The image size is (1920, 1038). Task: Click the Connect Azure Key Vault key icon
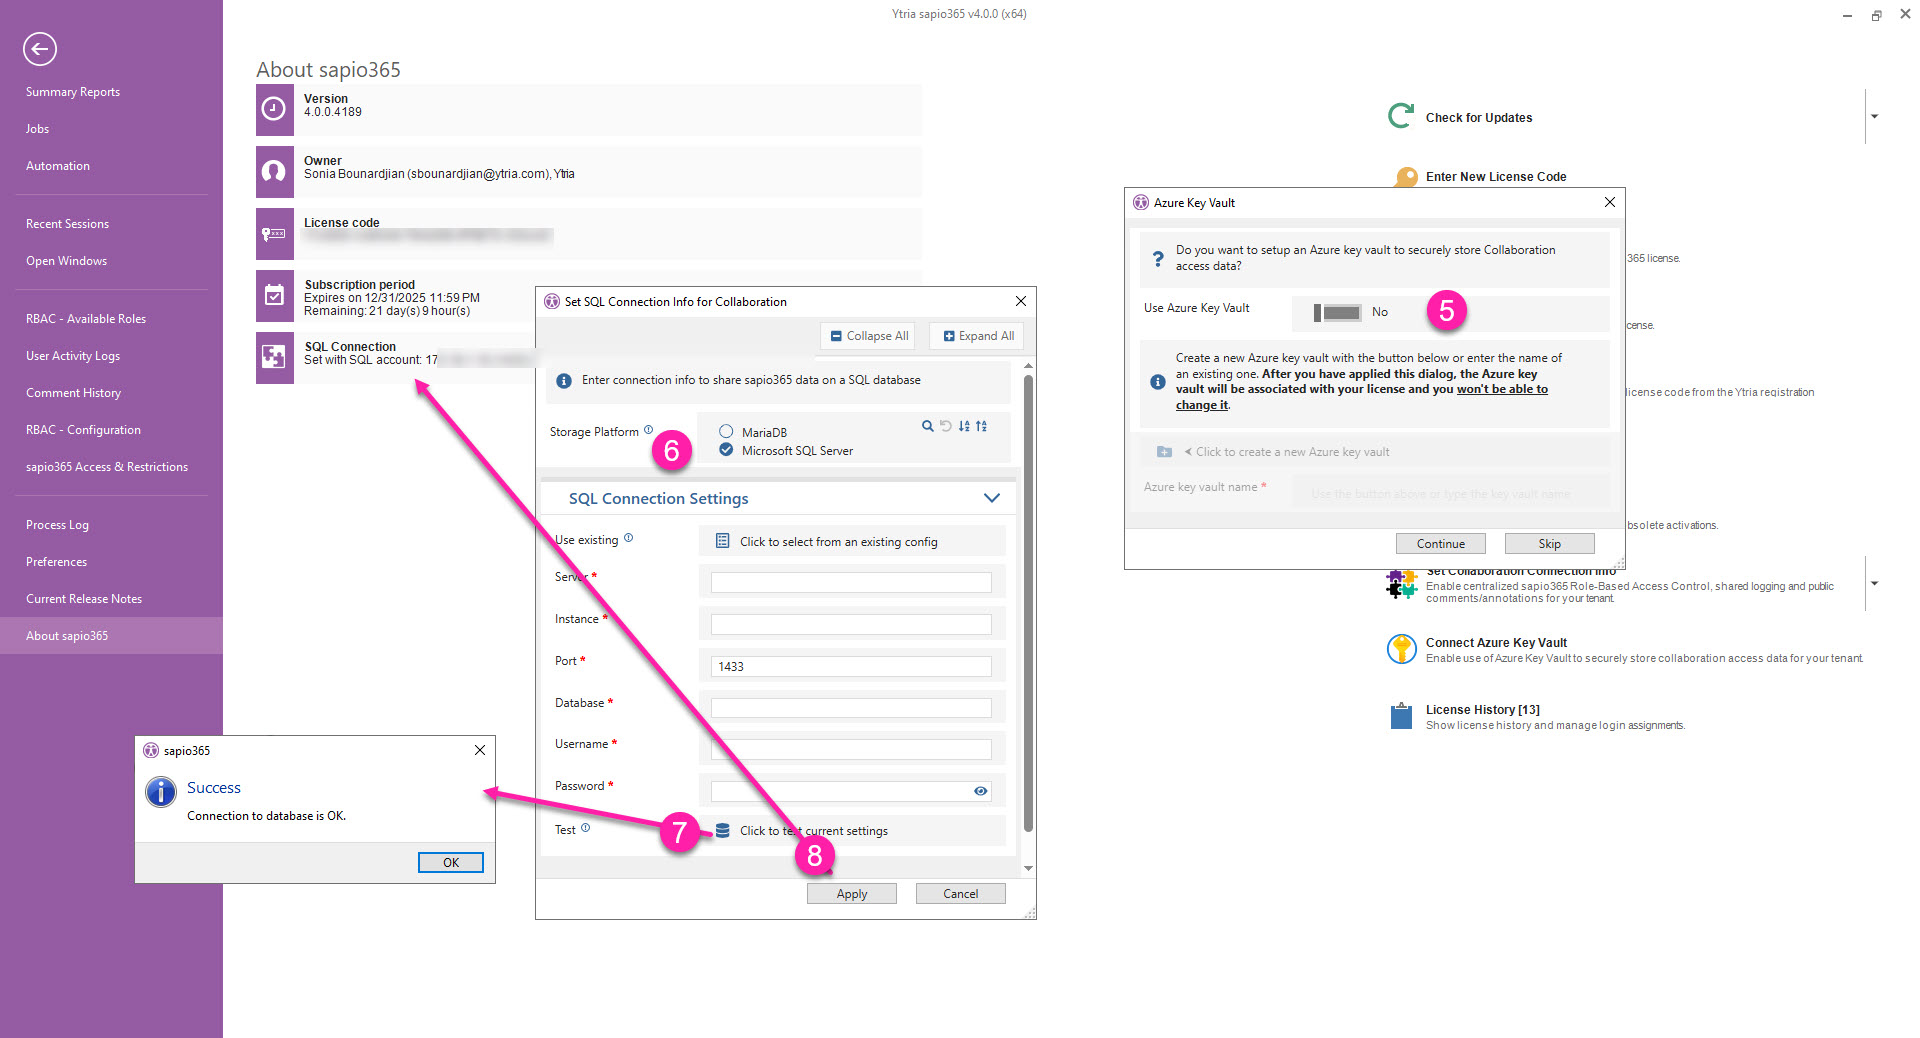[1401, 649]
